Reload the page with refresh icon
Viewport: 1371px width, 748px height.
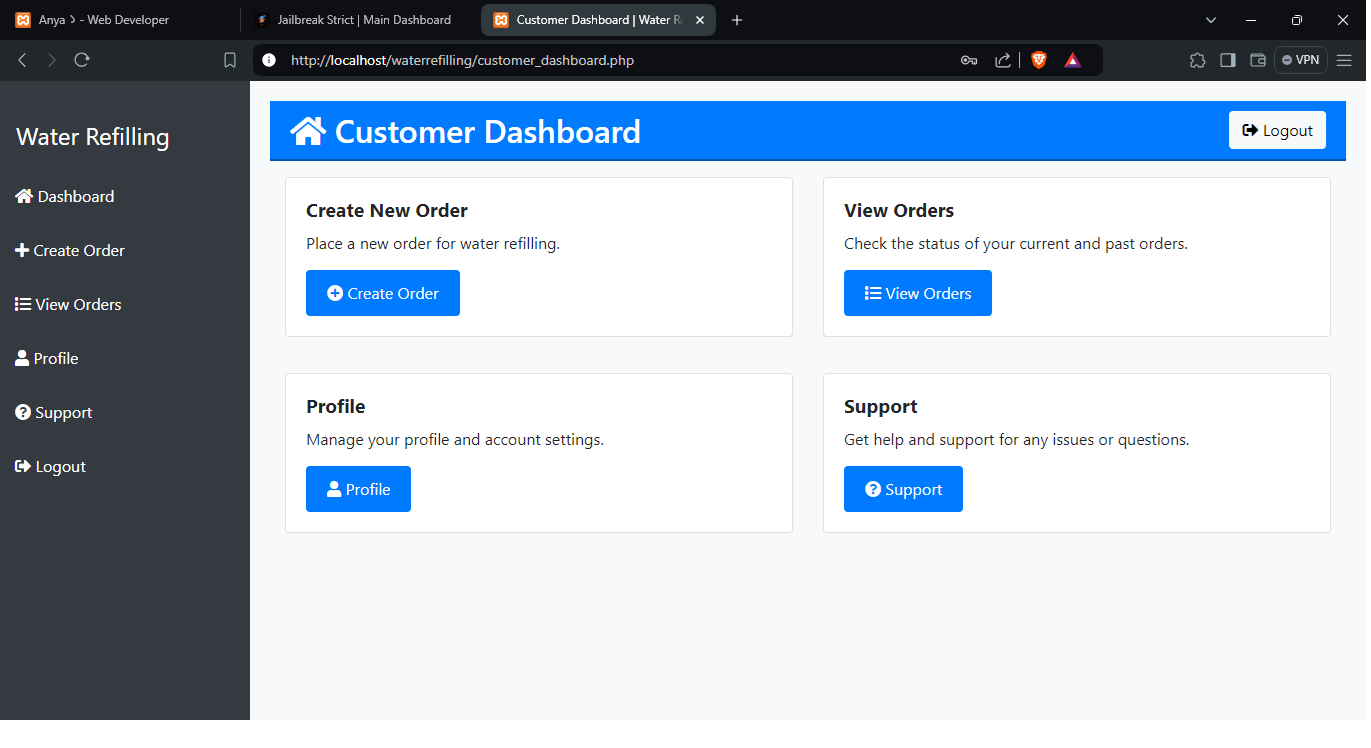click(82, 60)
